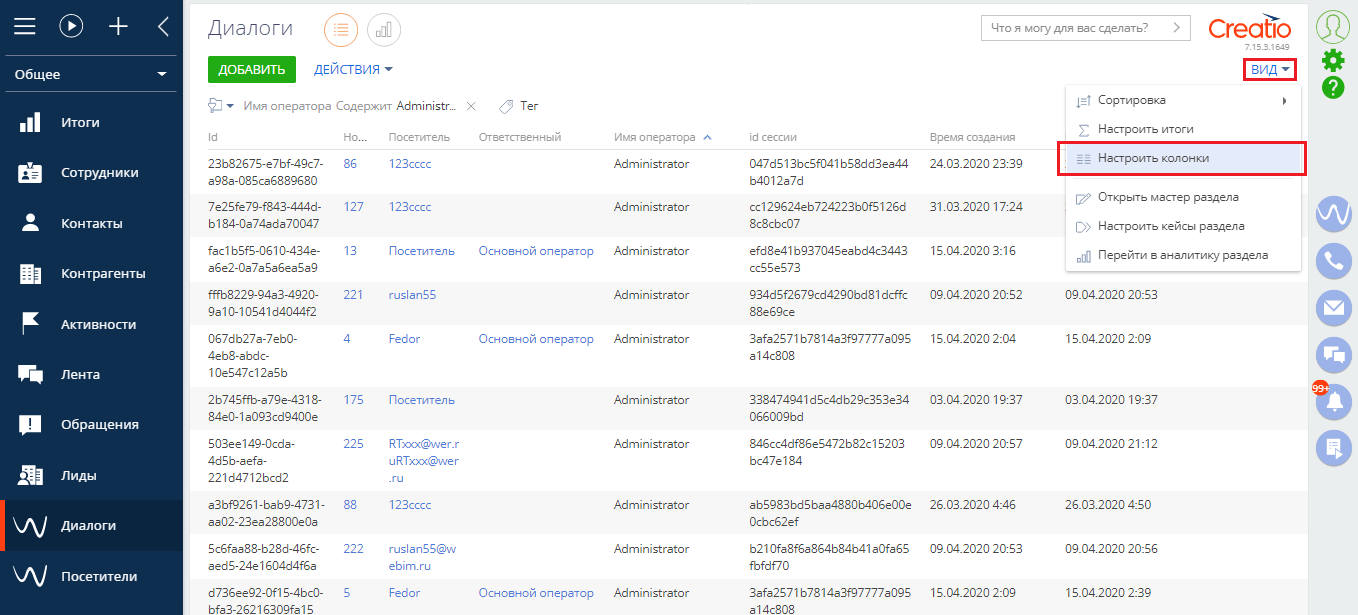This screenshot has height=615, width=1358.
Task: Open the Общее workspace dropdown
Action: click(90, 74)
